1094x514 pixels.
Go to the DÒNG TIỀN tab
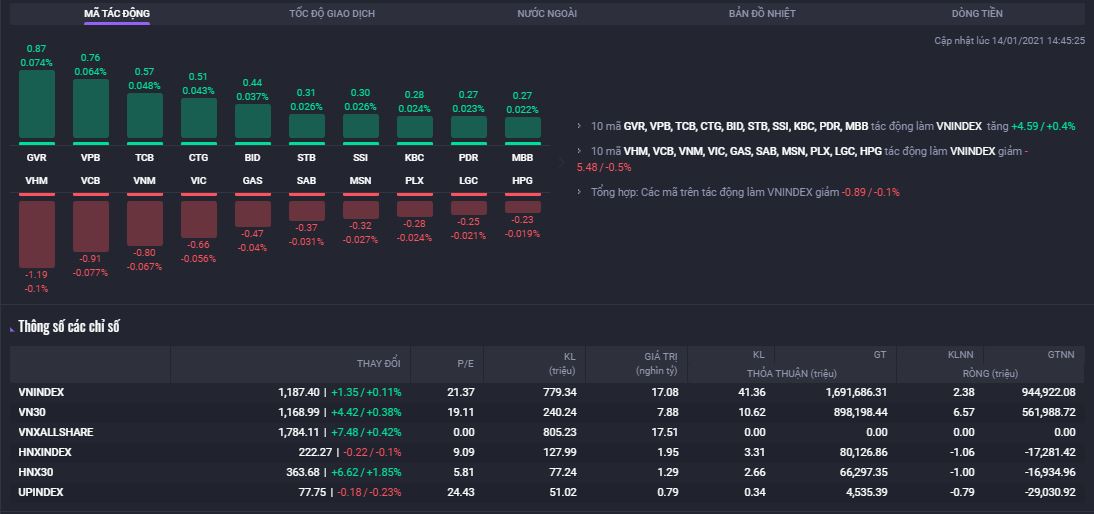point(977,14)
